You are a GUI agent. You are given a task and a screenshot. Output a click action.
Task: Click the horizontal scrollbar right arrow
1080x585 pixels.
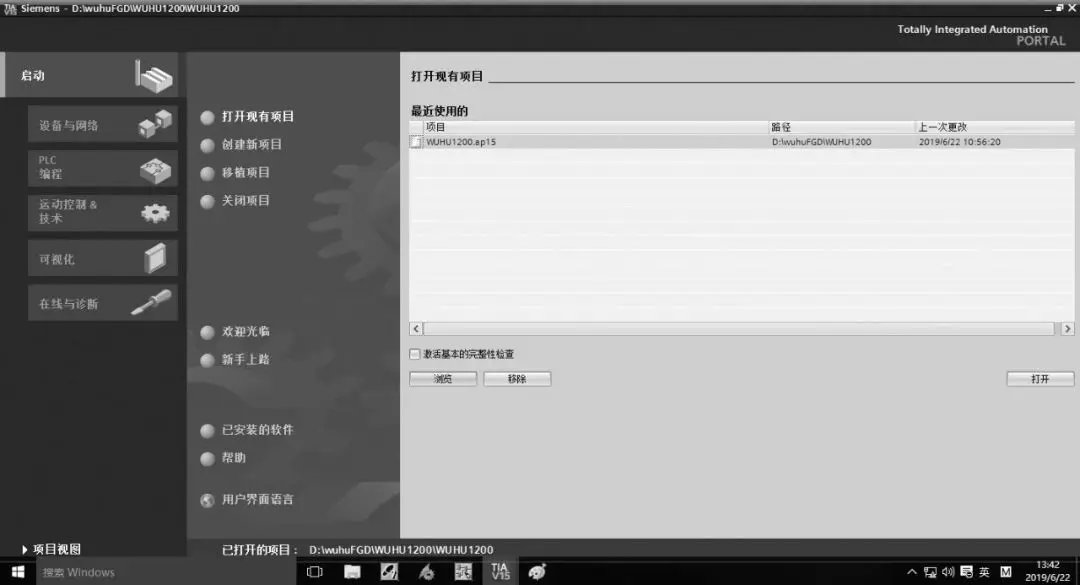click(x=1067, y=328)
